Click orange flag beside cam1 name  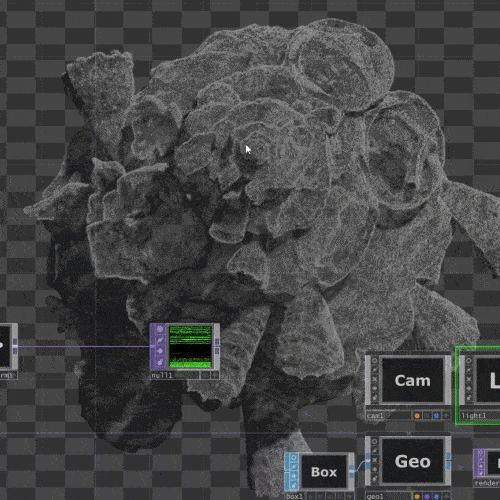pos(417,416)
